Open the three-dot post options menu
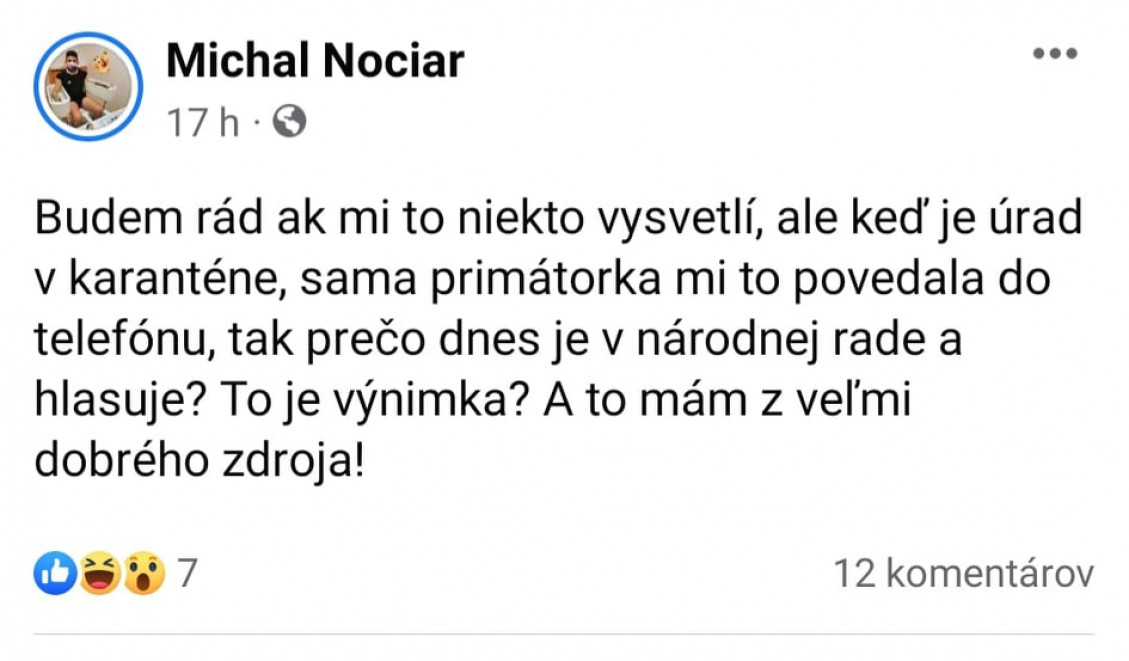Viewport: 1129px width, 661px height. click(x=1055, y=53)
